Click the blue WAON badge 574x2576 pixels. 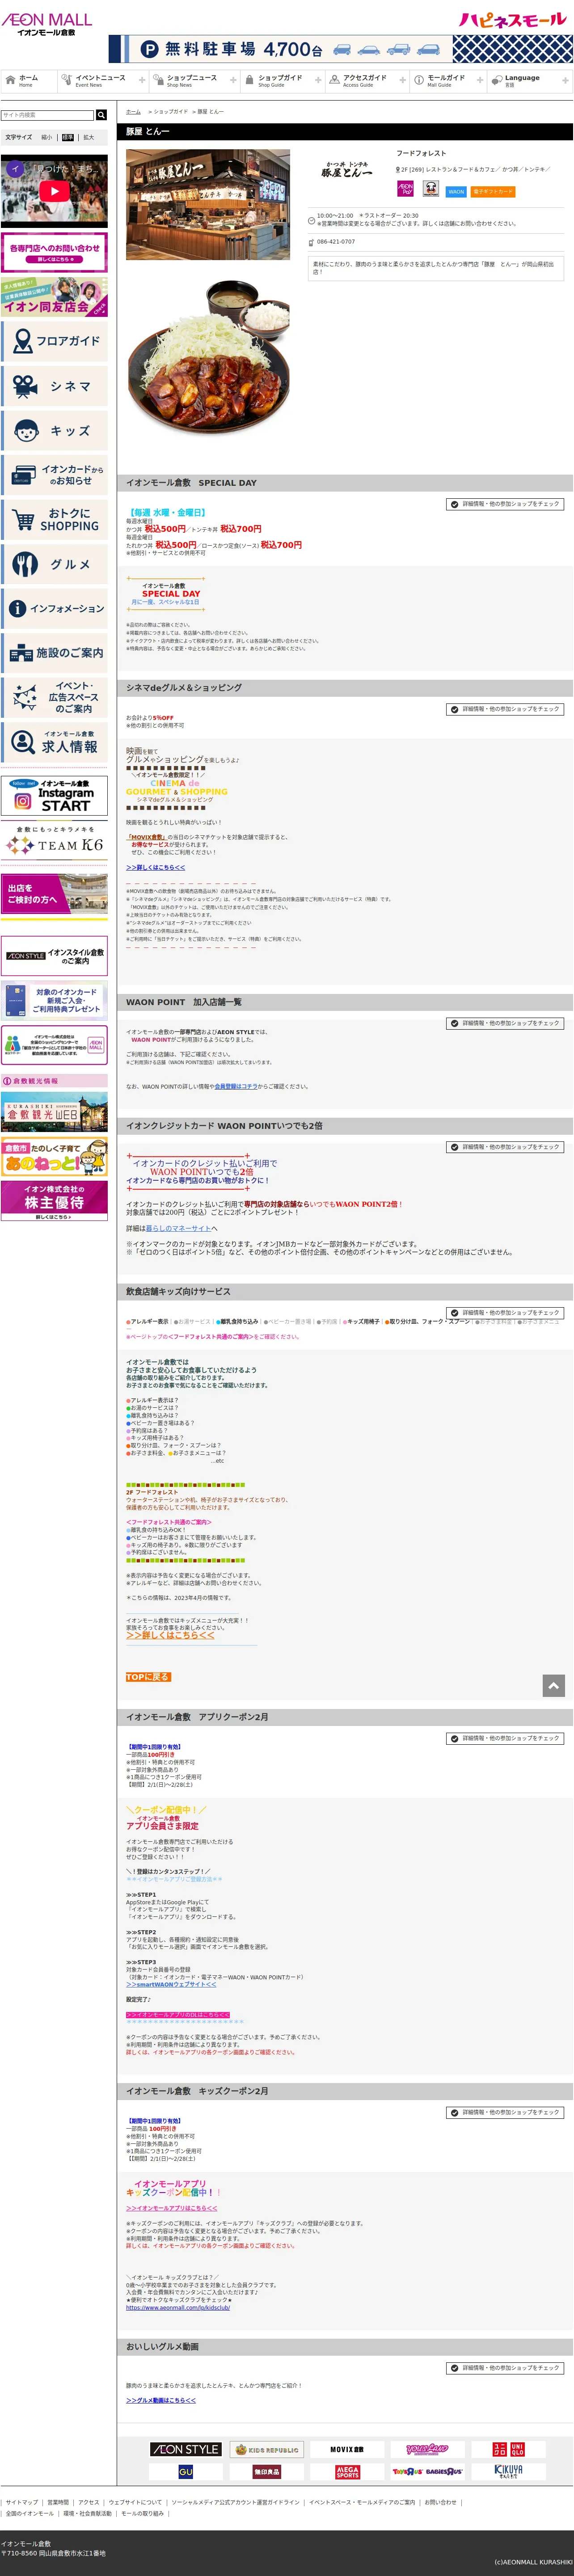[x=456, y=192]
